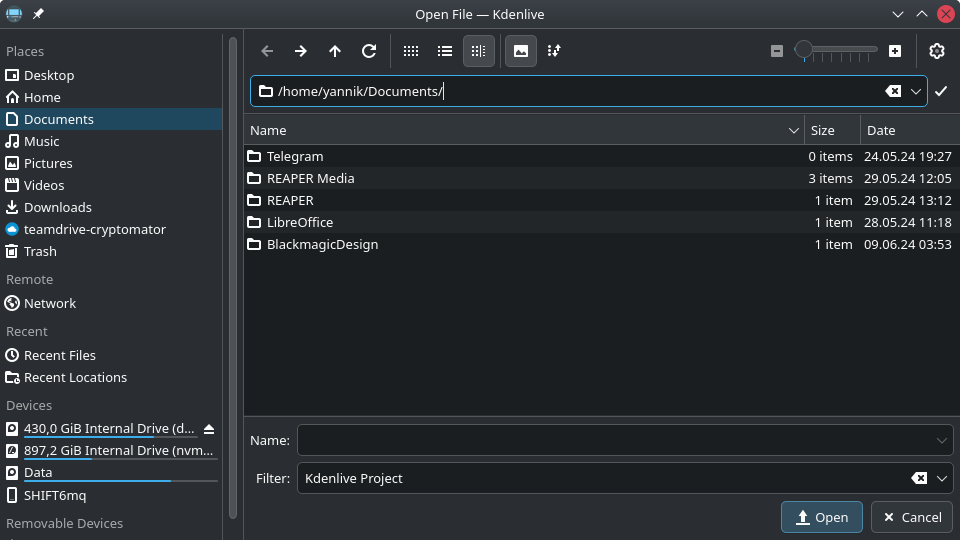Select the REAPER folder row

click(x=602, y=200)
